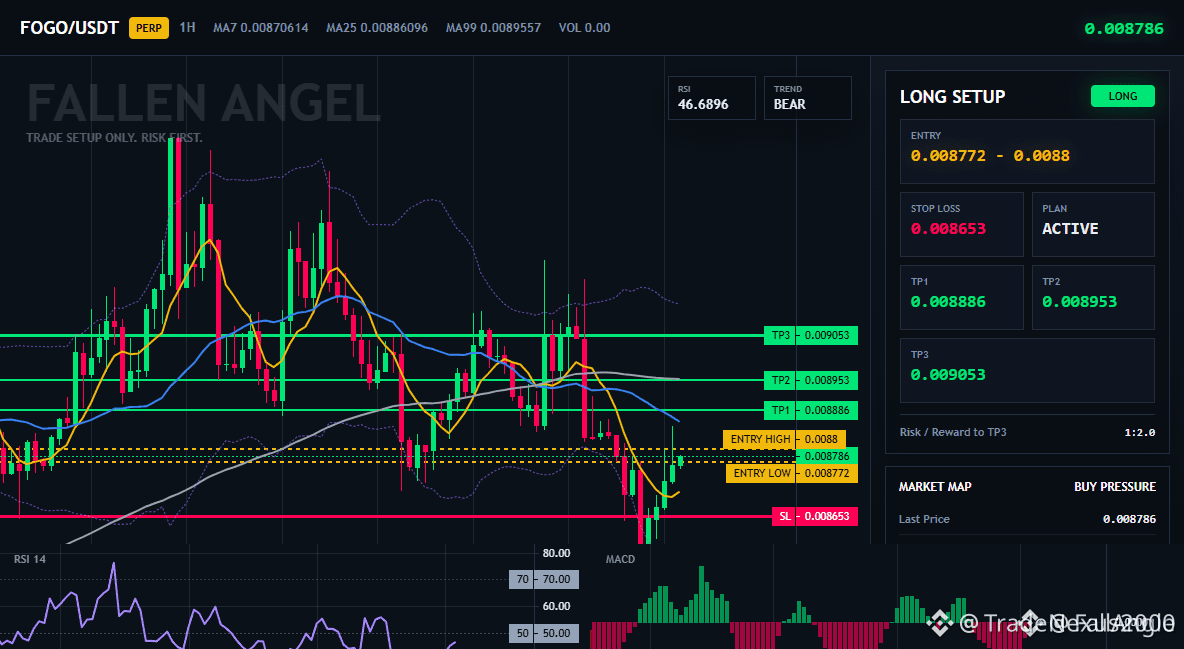Click the MA25 0.00886096 indicator readout

point(377,28)
